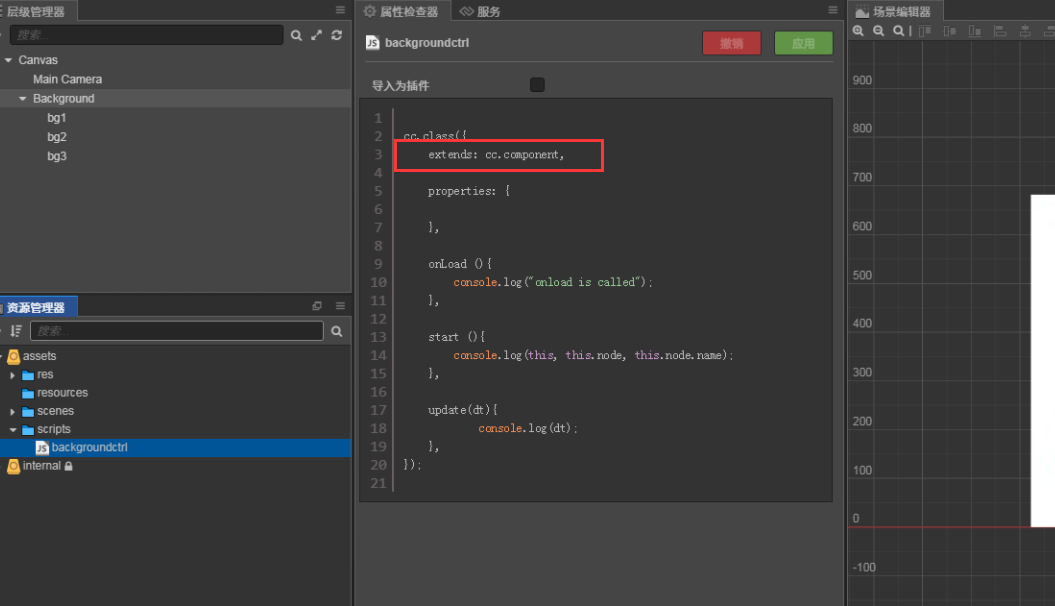Click the sort icon in the assets panel

[16, 331]
